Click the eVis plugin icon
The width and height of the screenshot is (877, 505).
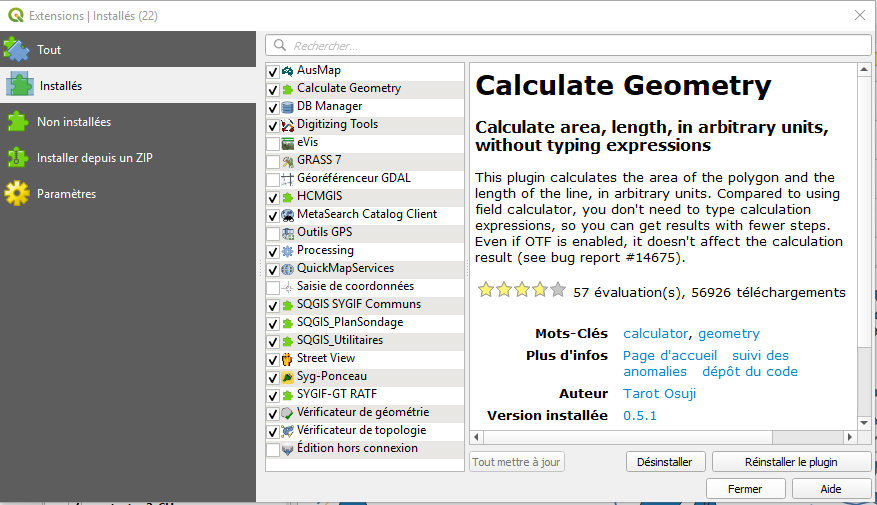click(287, 143)
